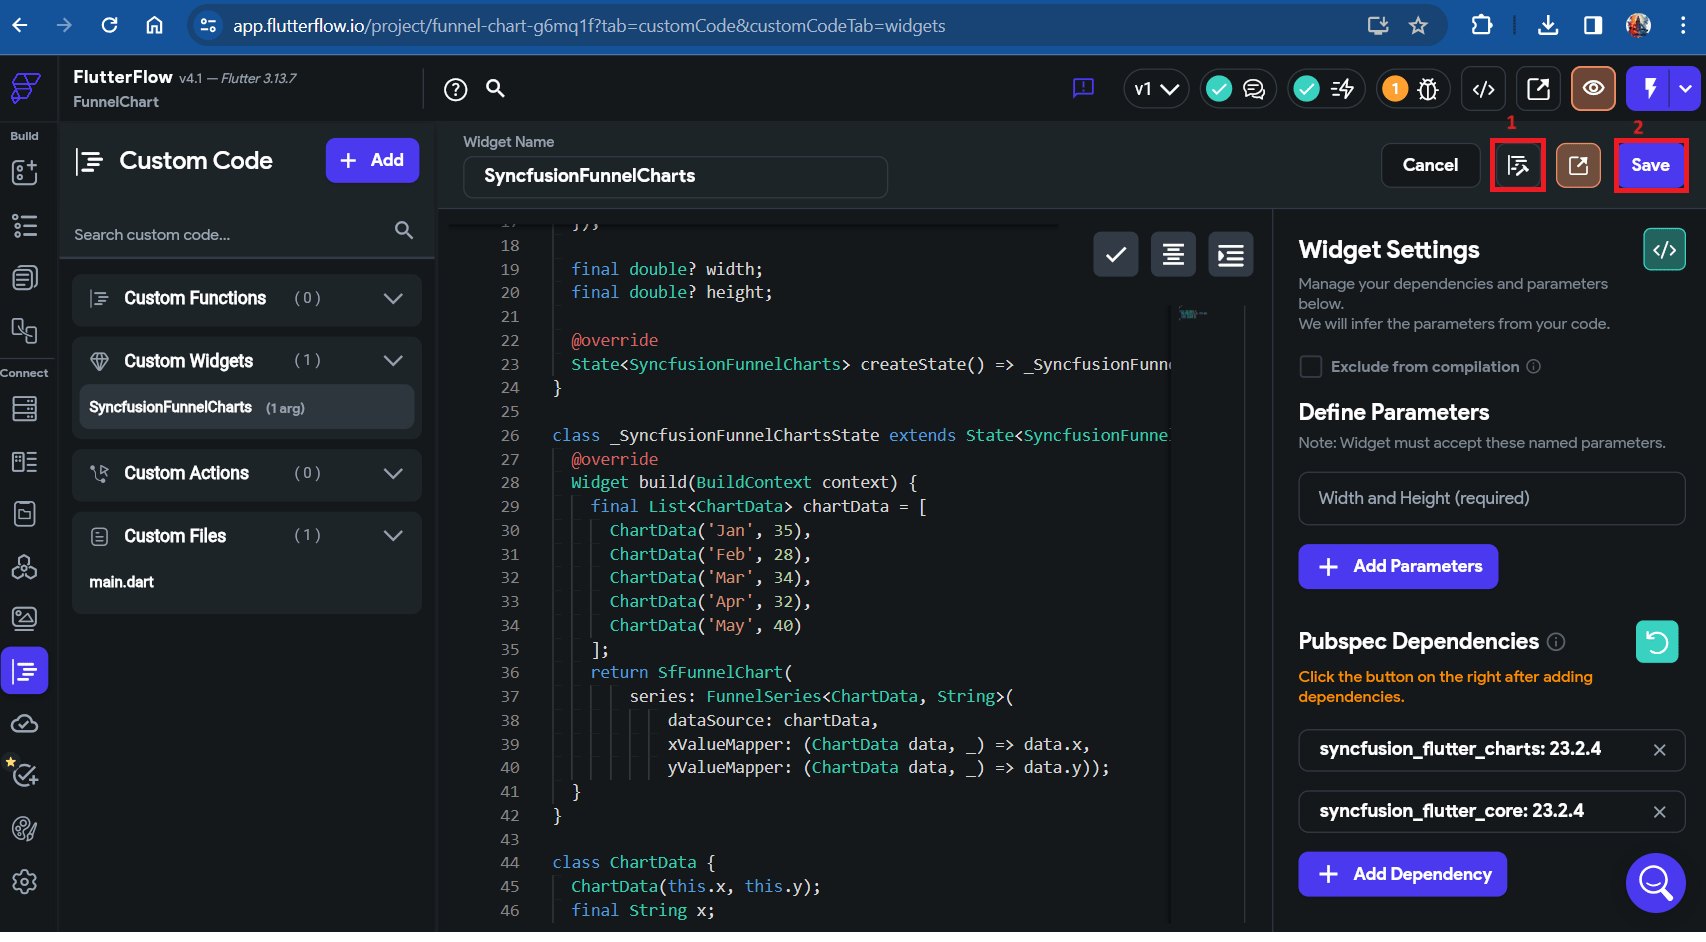Expand the Custom Actions section
The height and width of the screenshot is (942, 1706).
tap(393, 473)
